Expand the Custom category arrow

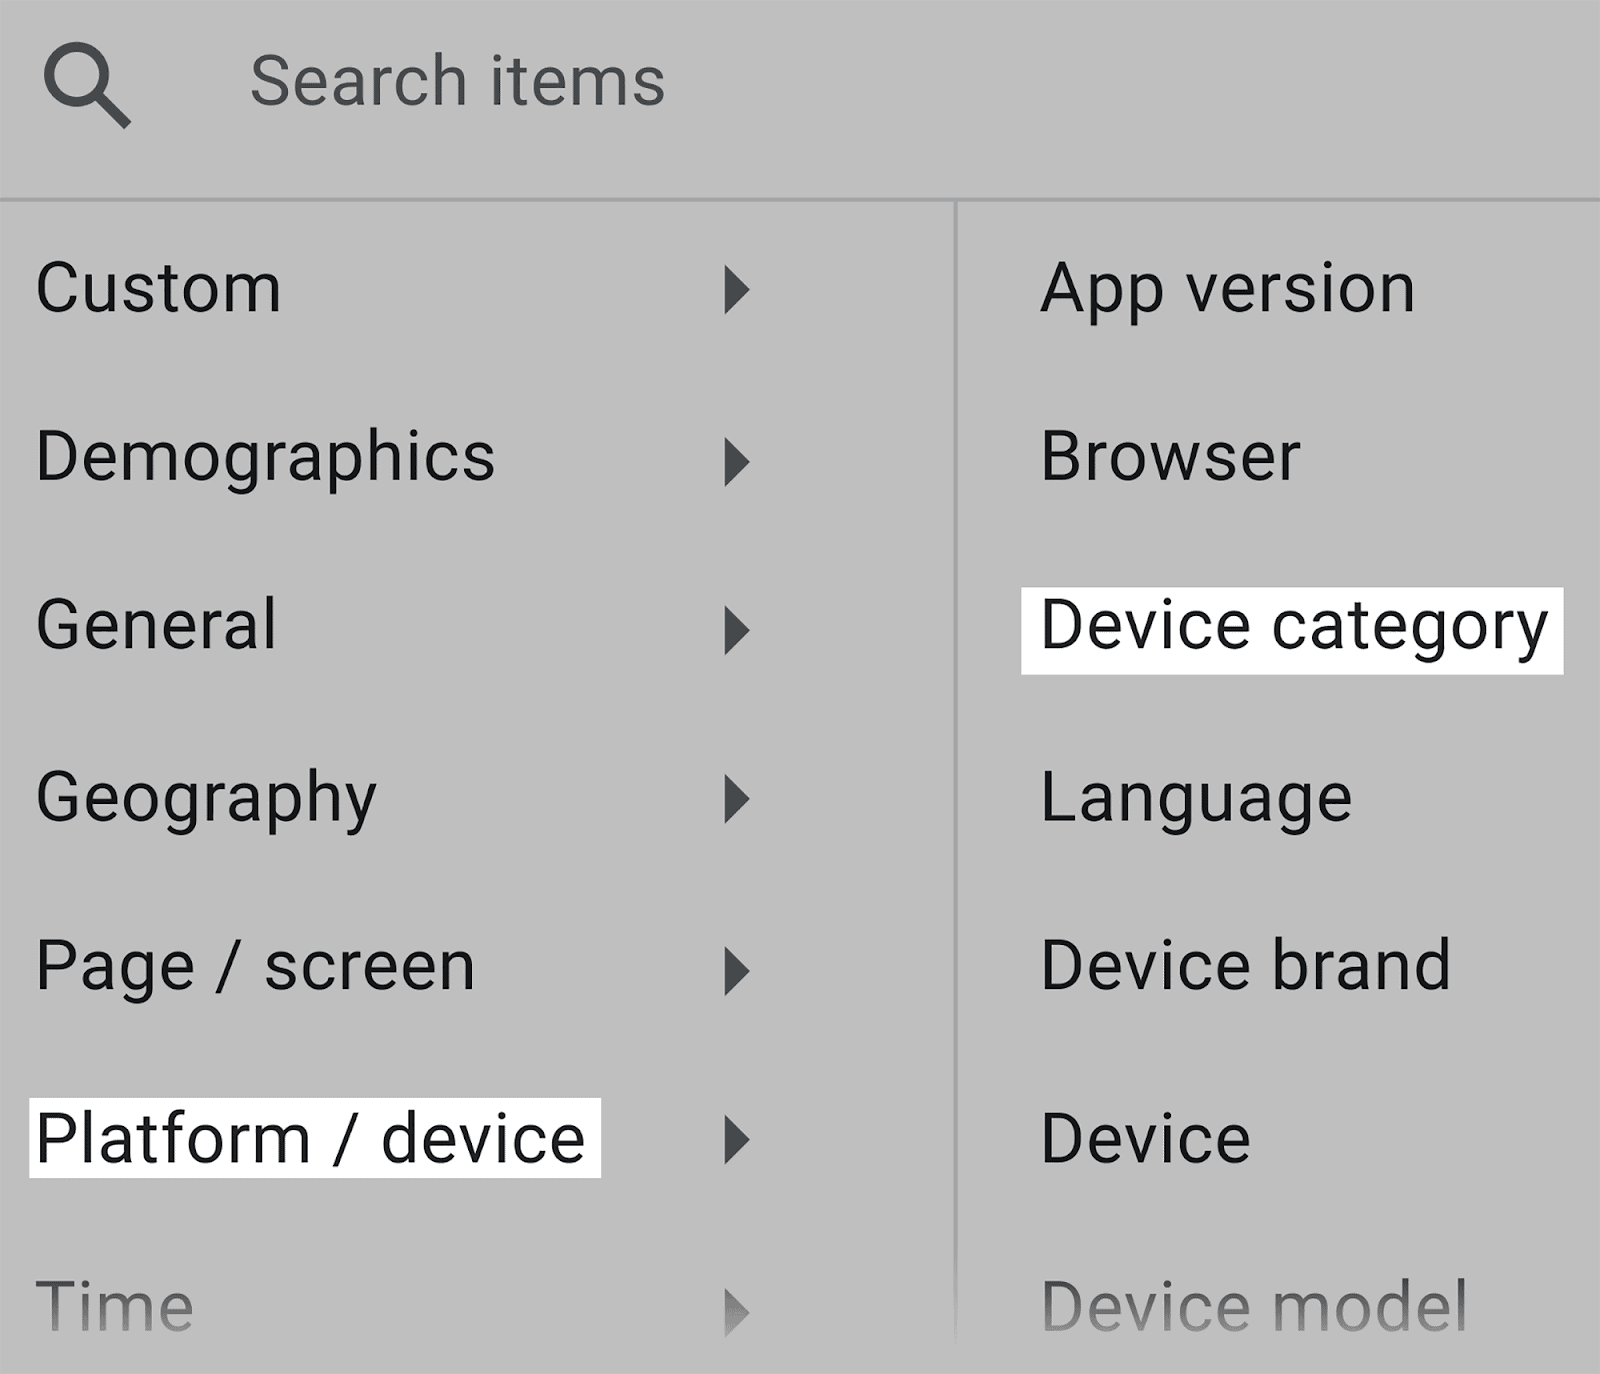point(737,290)
